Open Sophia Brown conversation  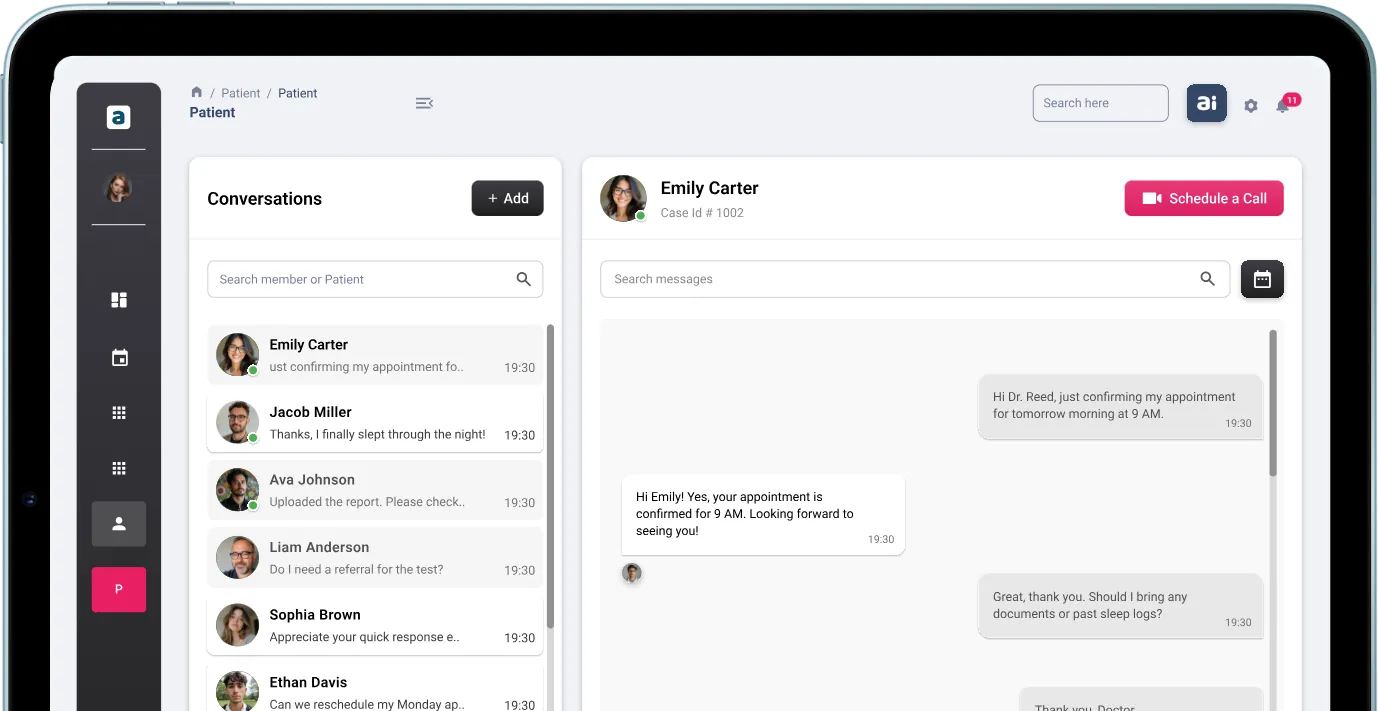(375, 625)
